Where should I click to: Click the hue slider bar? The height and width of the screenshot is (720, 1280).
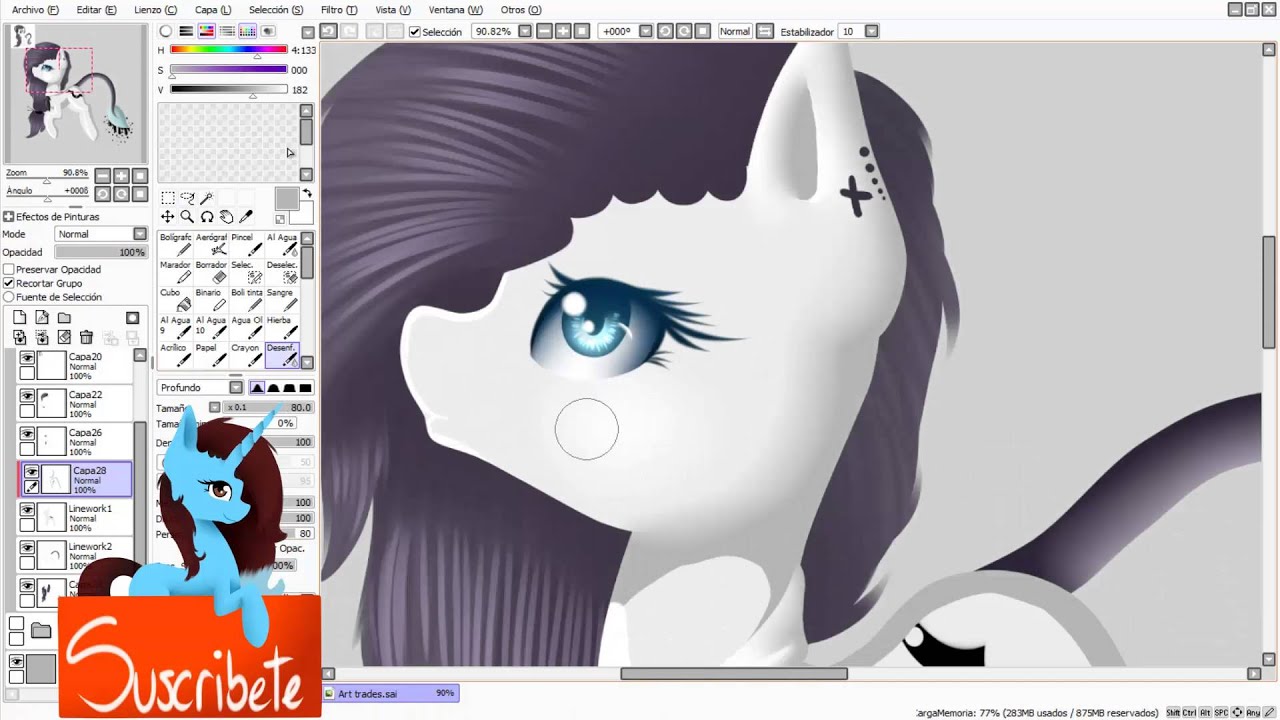click(x=228, y=50)
